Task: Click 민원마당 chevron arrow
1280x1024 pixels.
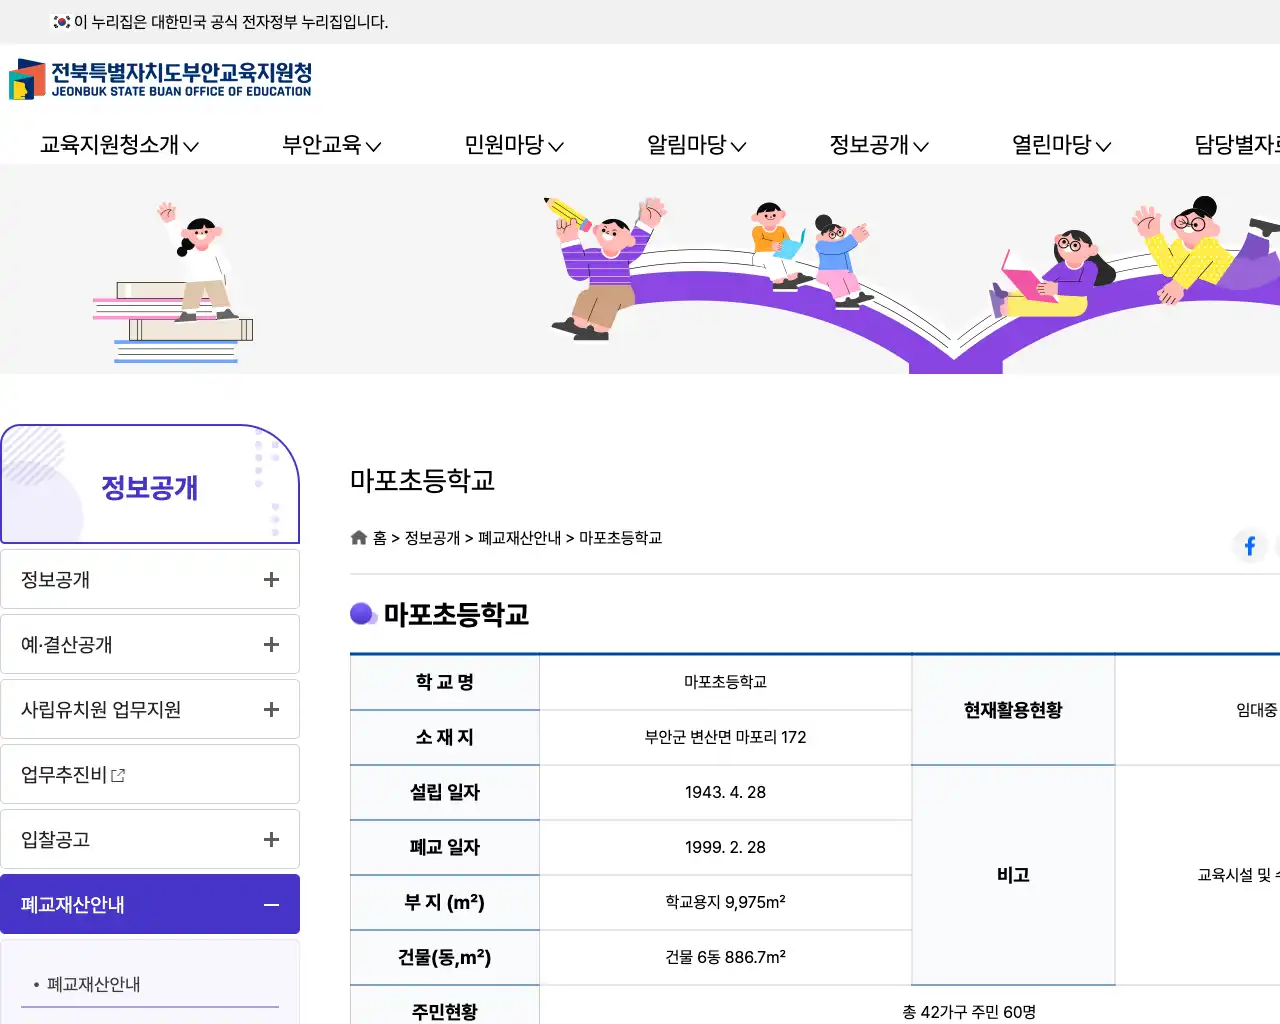Action: [556, 146]
